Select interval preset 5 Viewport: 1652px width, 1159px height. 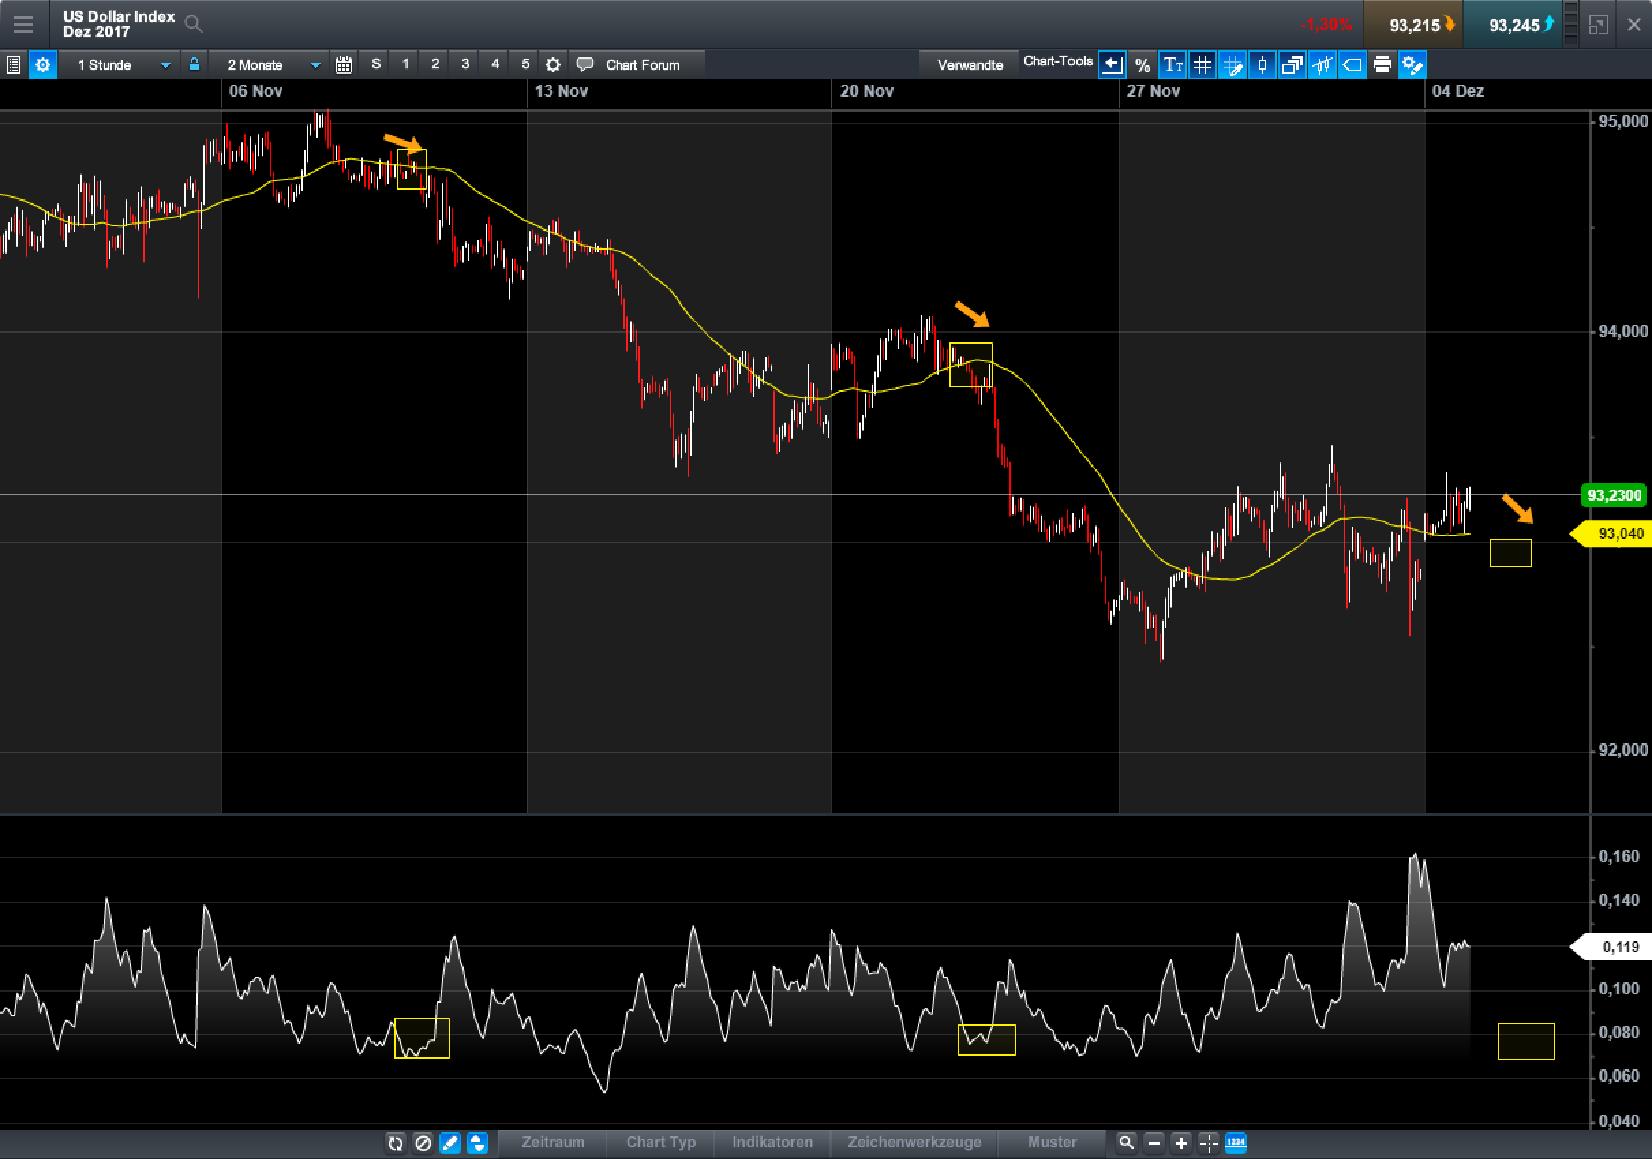524,64
